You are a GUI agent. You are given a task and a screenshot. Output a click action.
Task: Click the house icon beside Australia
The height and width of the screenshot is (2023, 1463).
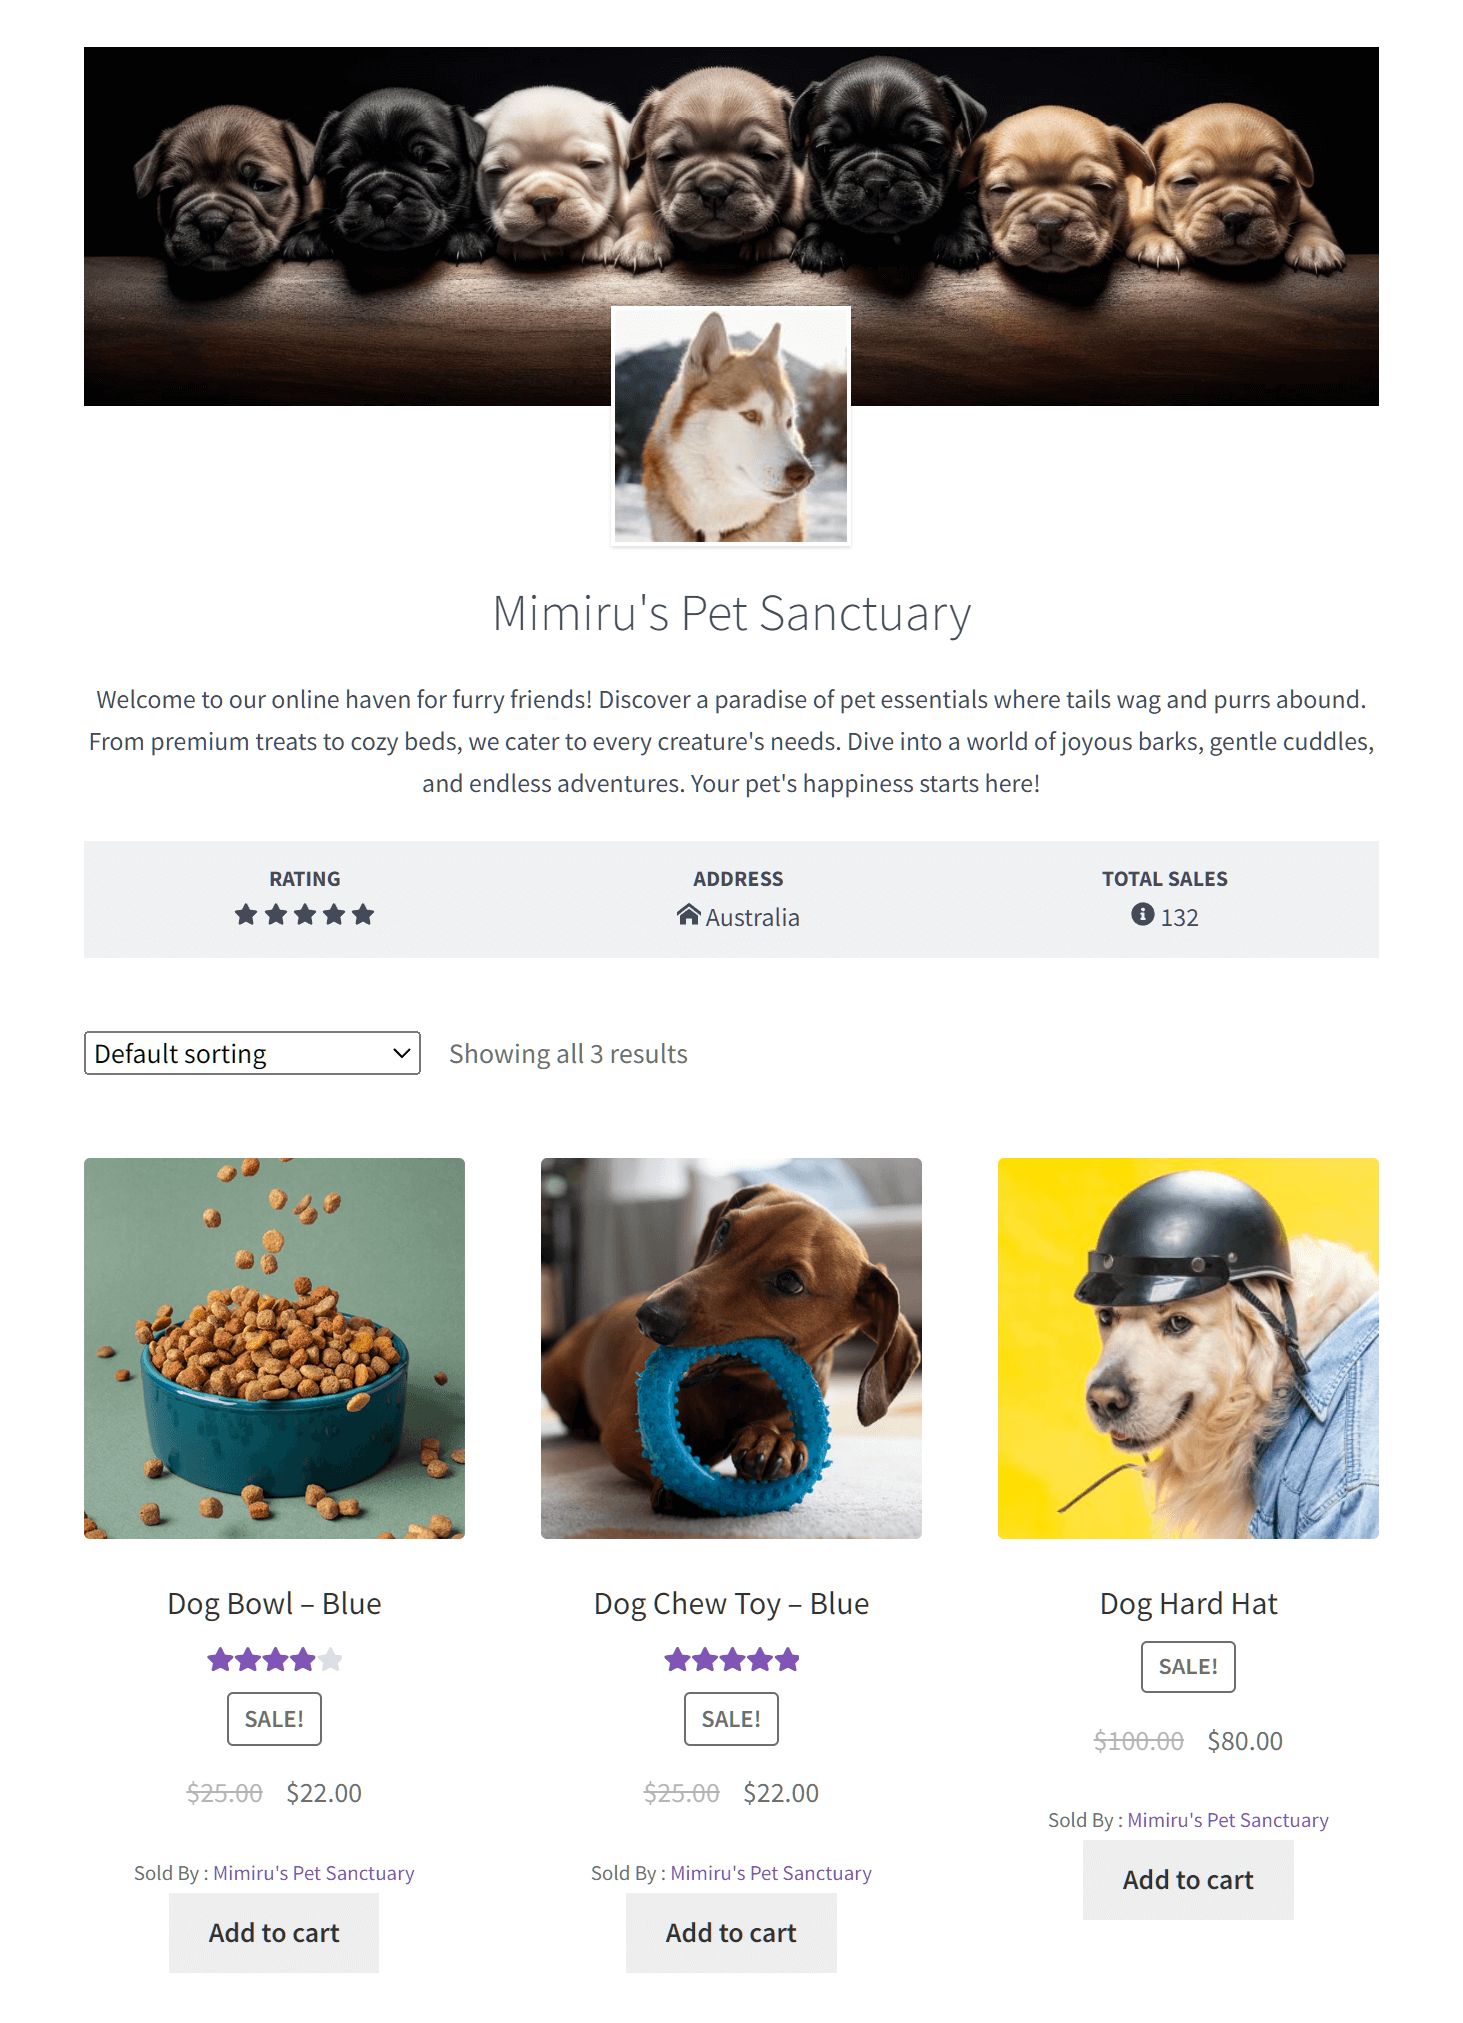(x=688, y=915)
